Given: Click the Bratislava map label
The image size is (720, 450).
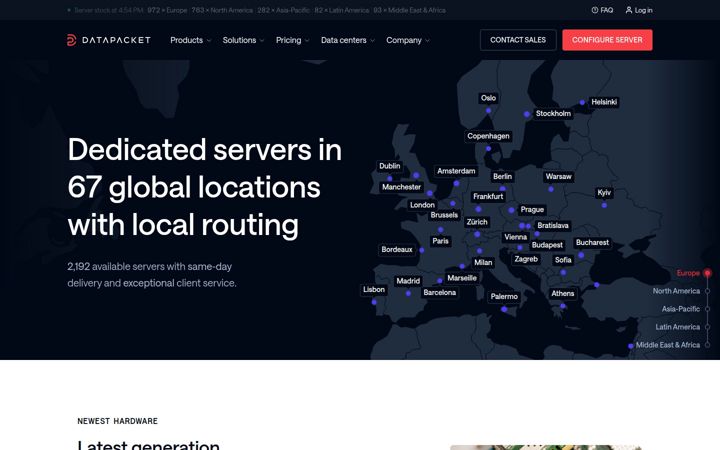Looking at the screenshot, I should pyautogui.click(x=553, y=225).
